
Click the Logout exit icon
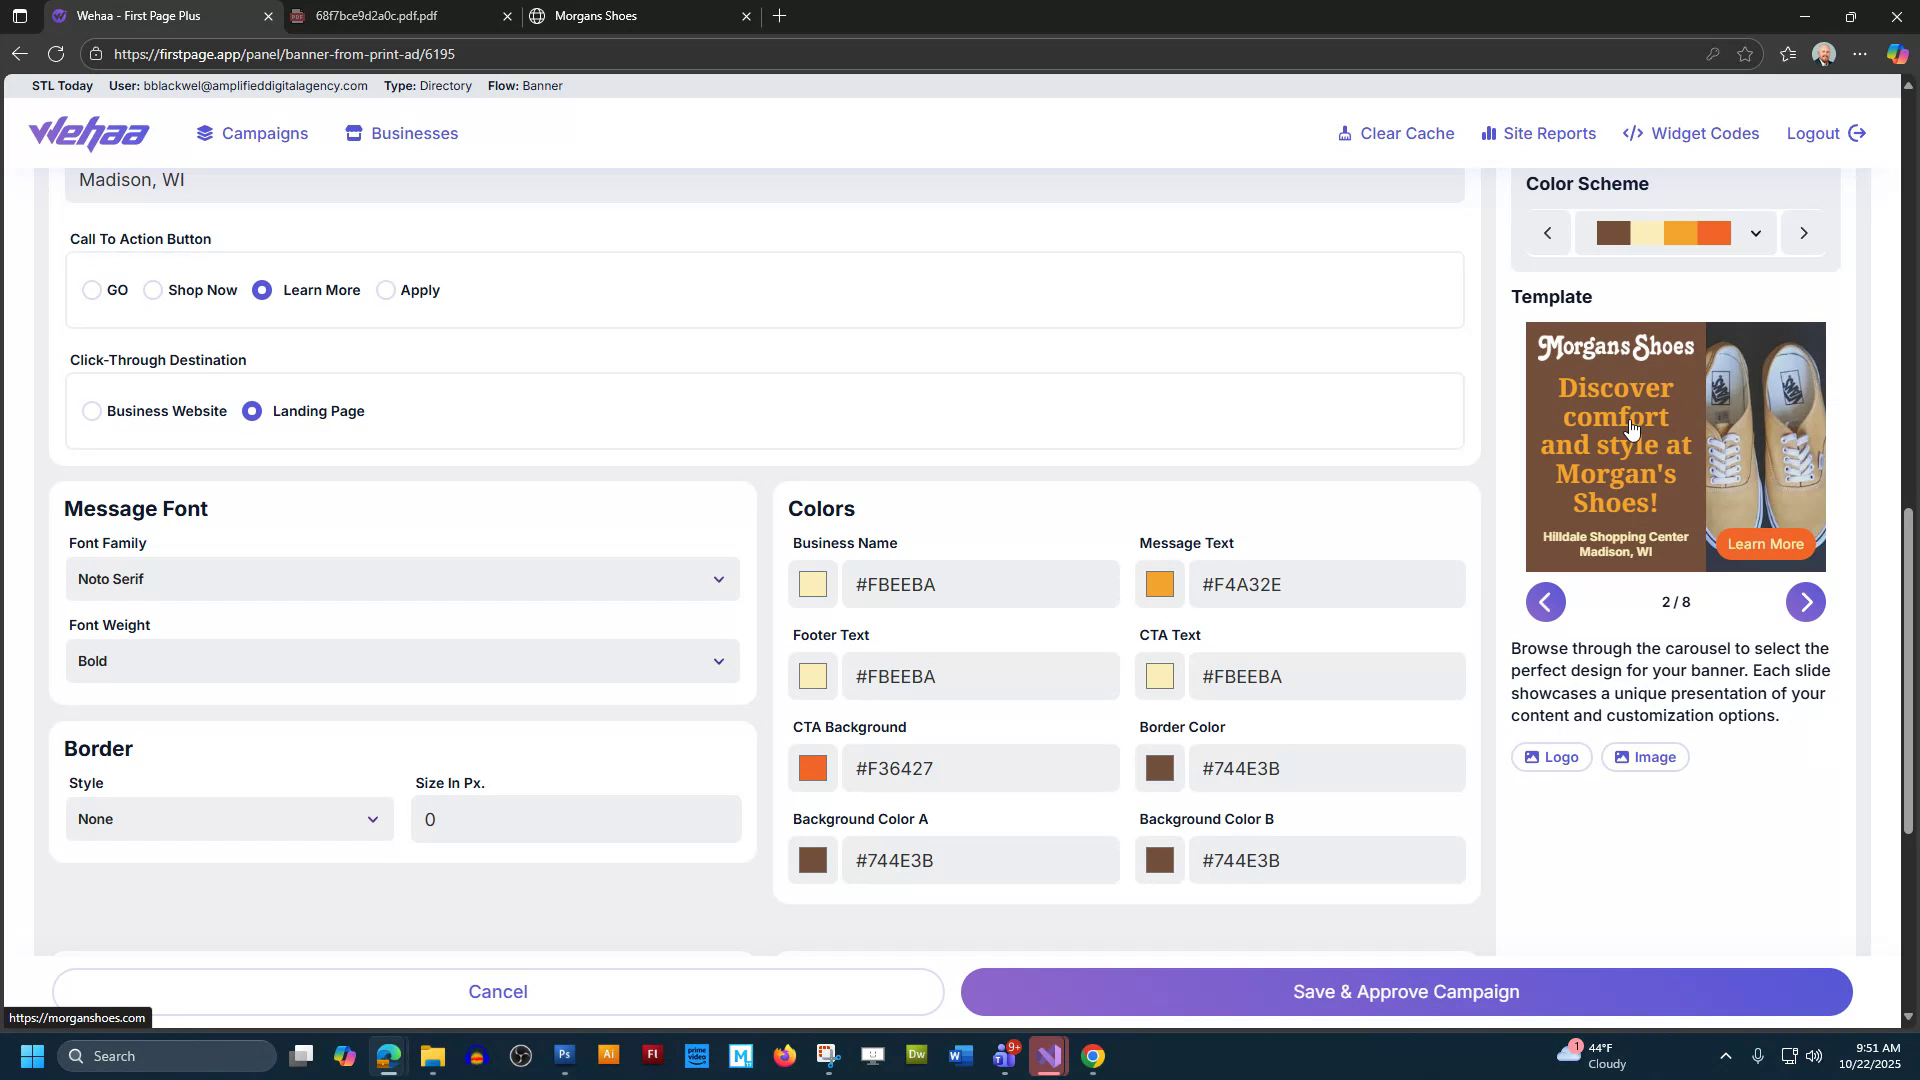(x=1858, y=133)
